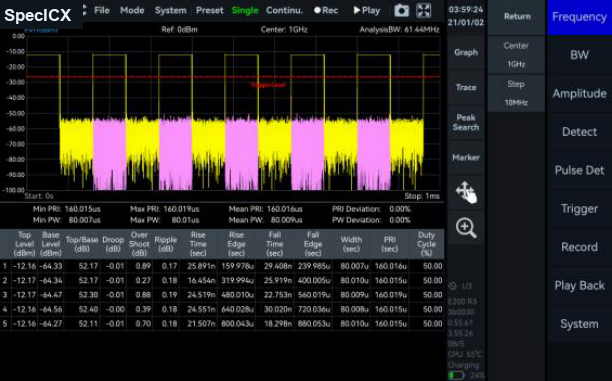The width and height of the screenshot is (612, 381).
Task: Select the Pulse Det tab
Action: point(579,170)
